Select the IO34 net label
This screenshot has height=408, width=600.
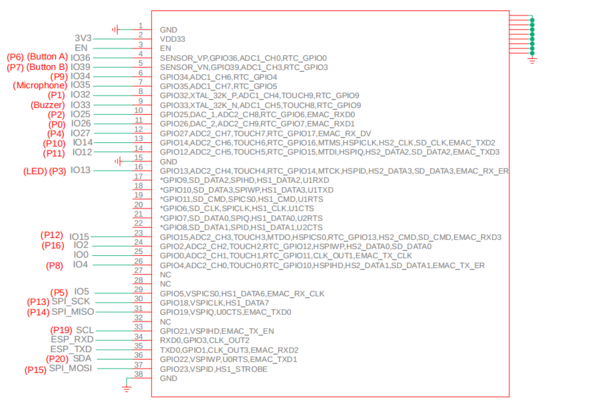80,76
